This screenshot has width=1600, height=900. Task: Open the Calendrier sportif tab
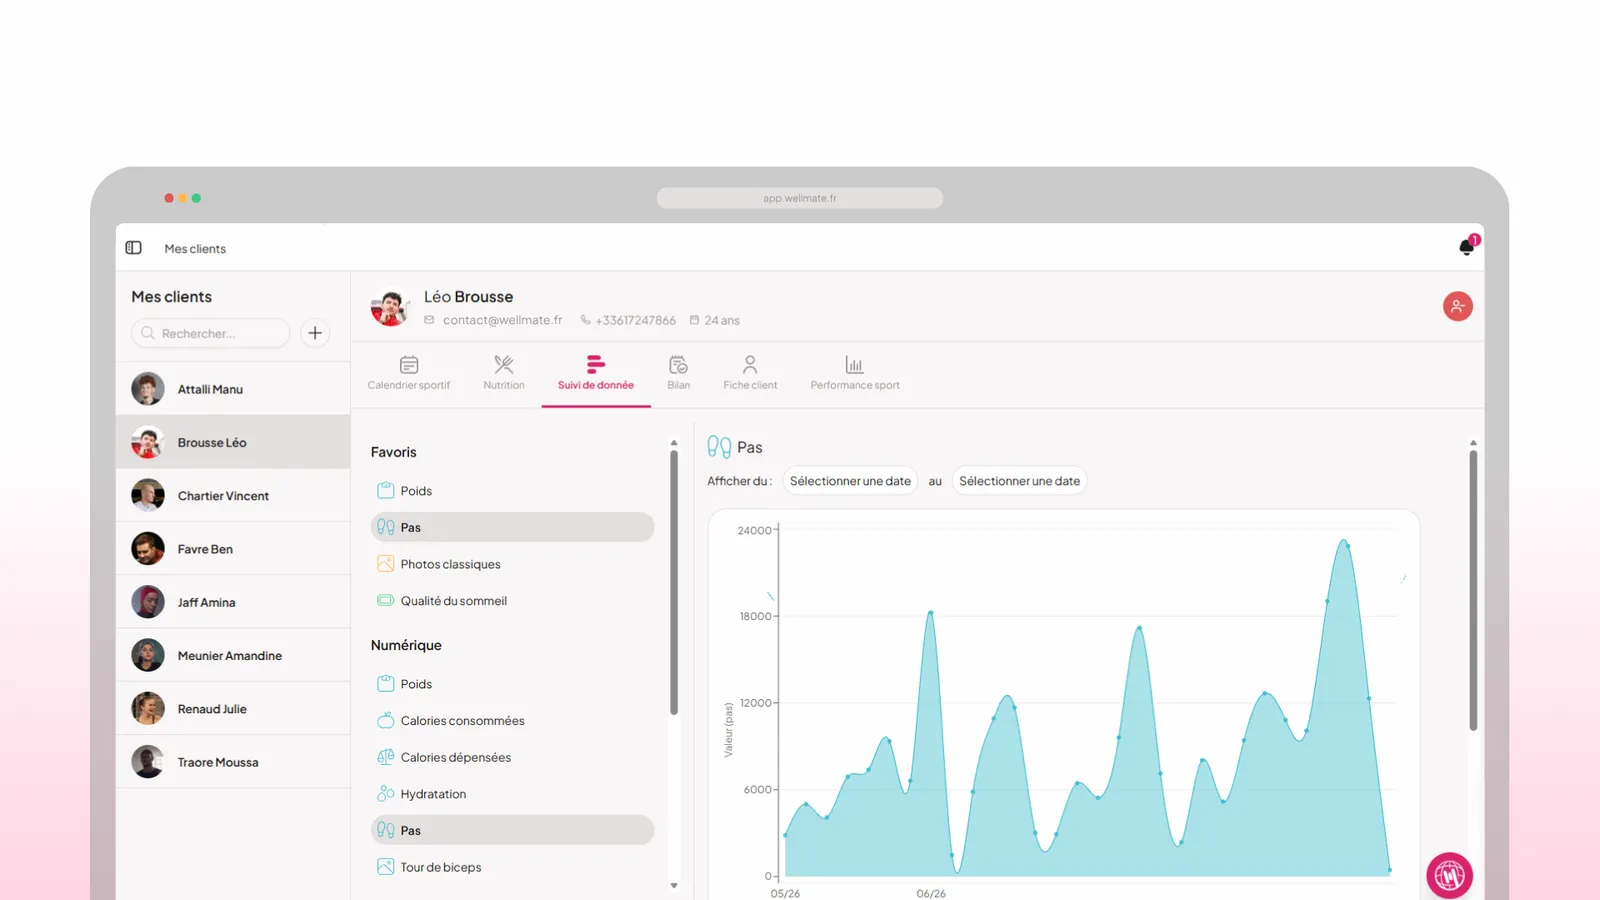click(408, 373)
